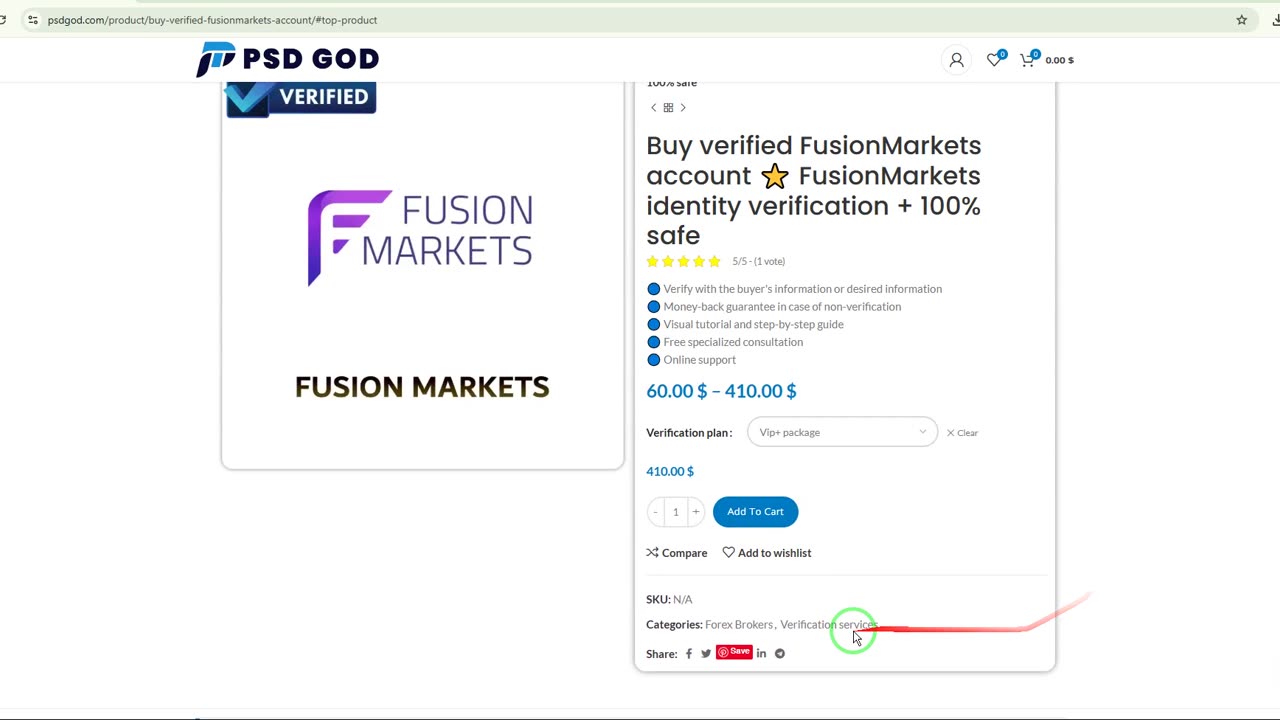
Task: Open the user account icon
Action: pos(956,60)
